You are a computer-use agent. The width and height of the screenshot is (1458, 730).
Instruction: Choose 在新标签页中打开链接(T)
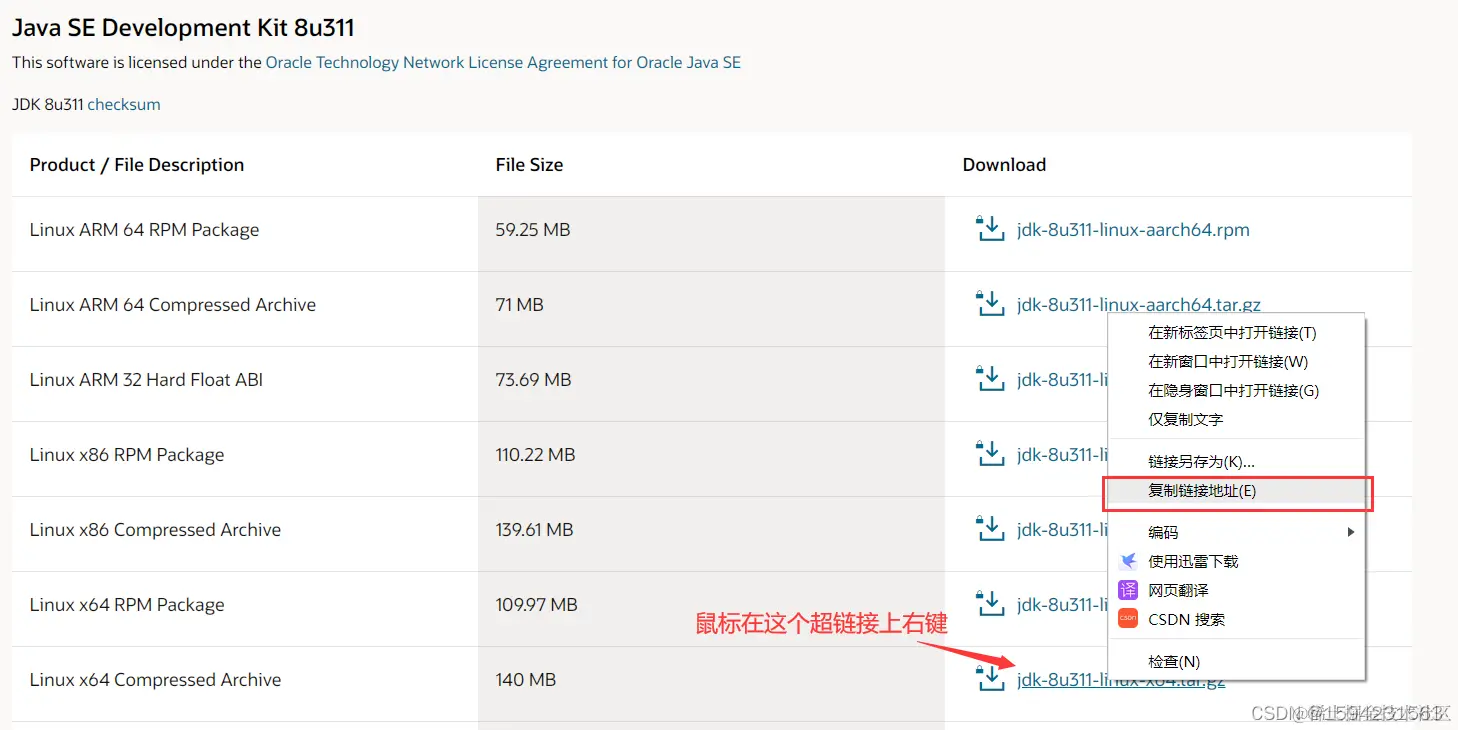[1236, 333]
